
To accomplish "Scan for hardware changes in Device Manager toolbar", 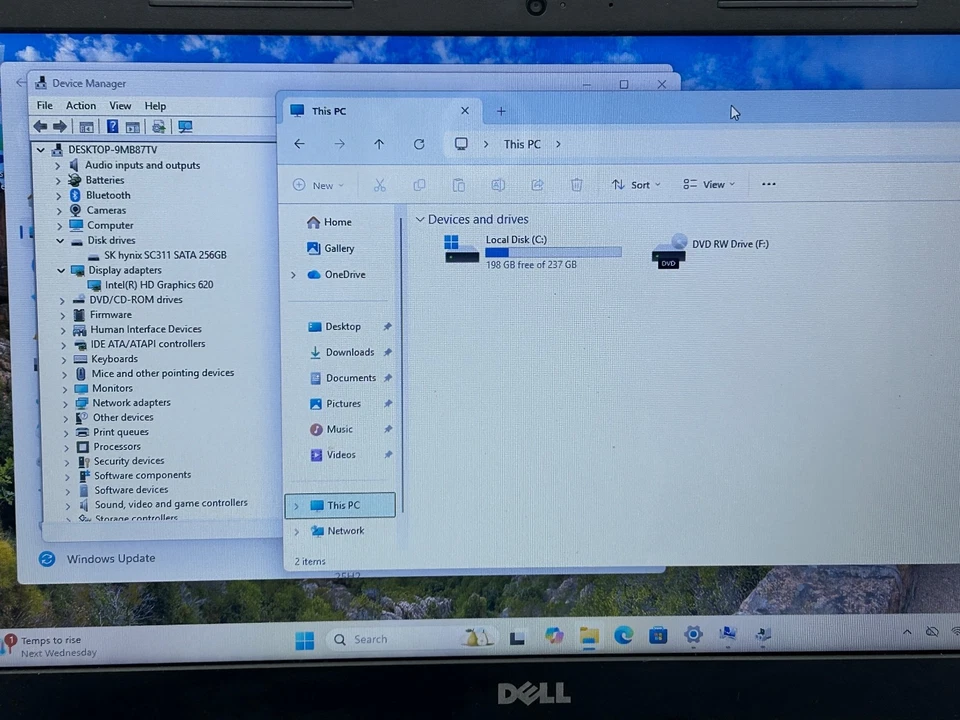I will pyautogui.click(x=185, y=126).
